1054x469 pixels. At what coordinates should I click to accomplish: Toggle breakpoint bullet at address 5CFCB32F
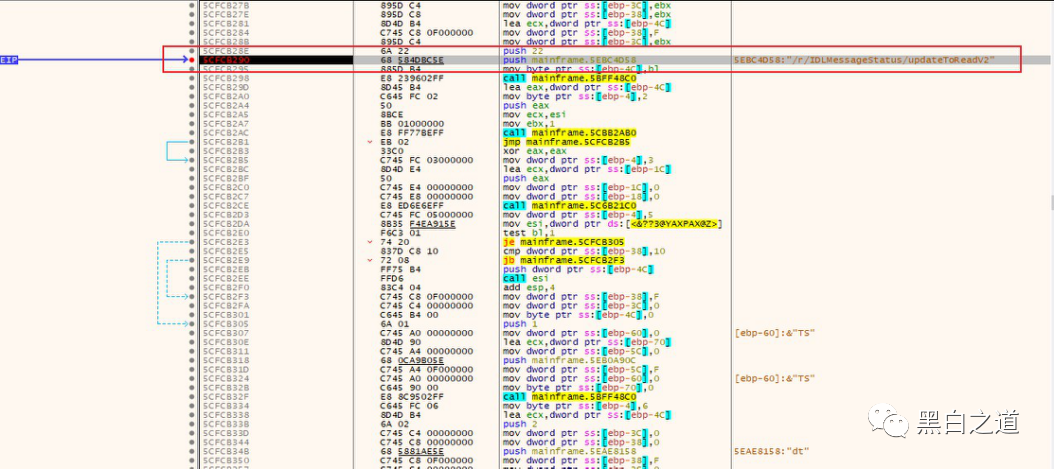click(192, 396)
